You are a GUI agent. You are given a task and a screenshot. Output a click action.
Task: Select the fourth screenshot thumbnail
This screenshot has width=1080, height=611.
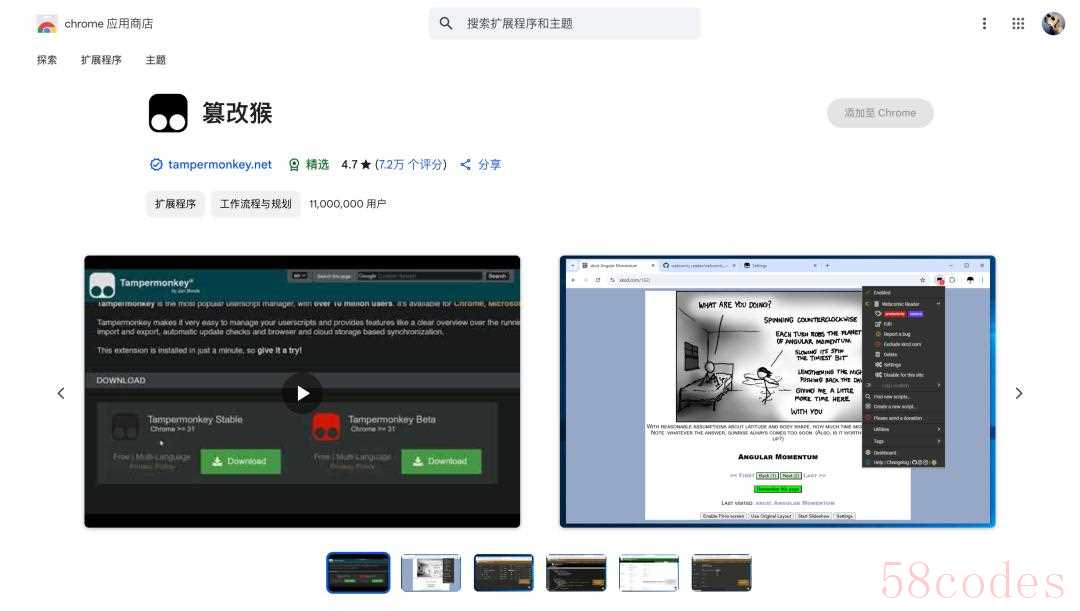coord(576,572)
